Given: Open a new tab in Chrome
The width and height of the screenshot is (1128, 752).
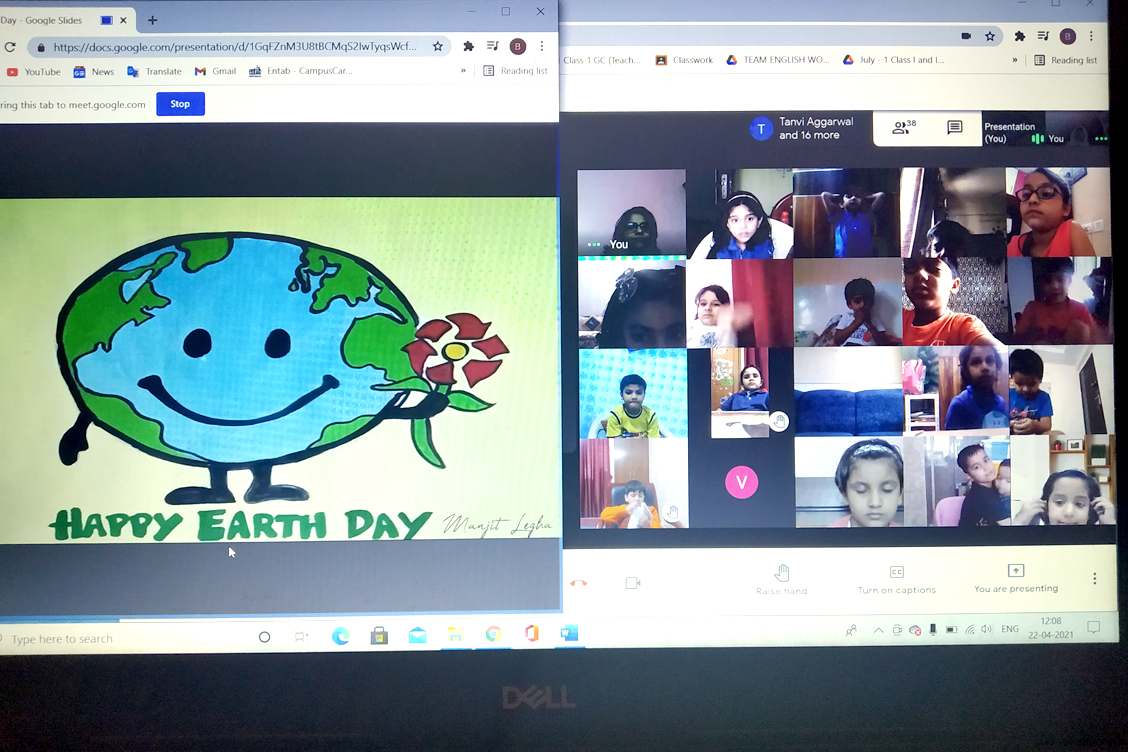Looking at the screenshot, I should point(152,20).
